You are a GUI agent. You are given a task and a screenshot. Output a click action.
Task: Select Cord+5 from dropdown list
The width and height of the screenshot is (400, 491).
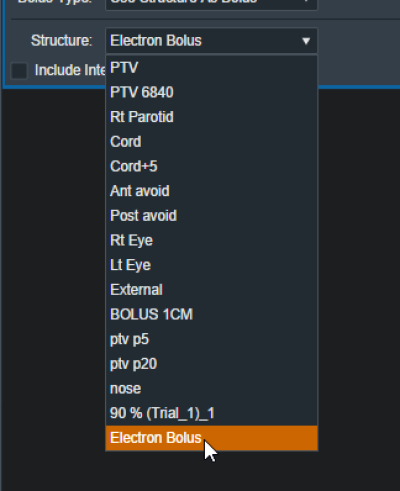coord(212,166)
